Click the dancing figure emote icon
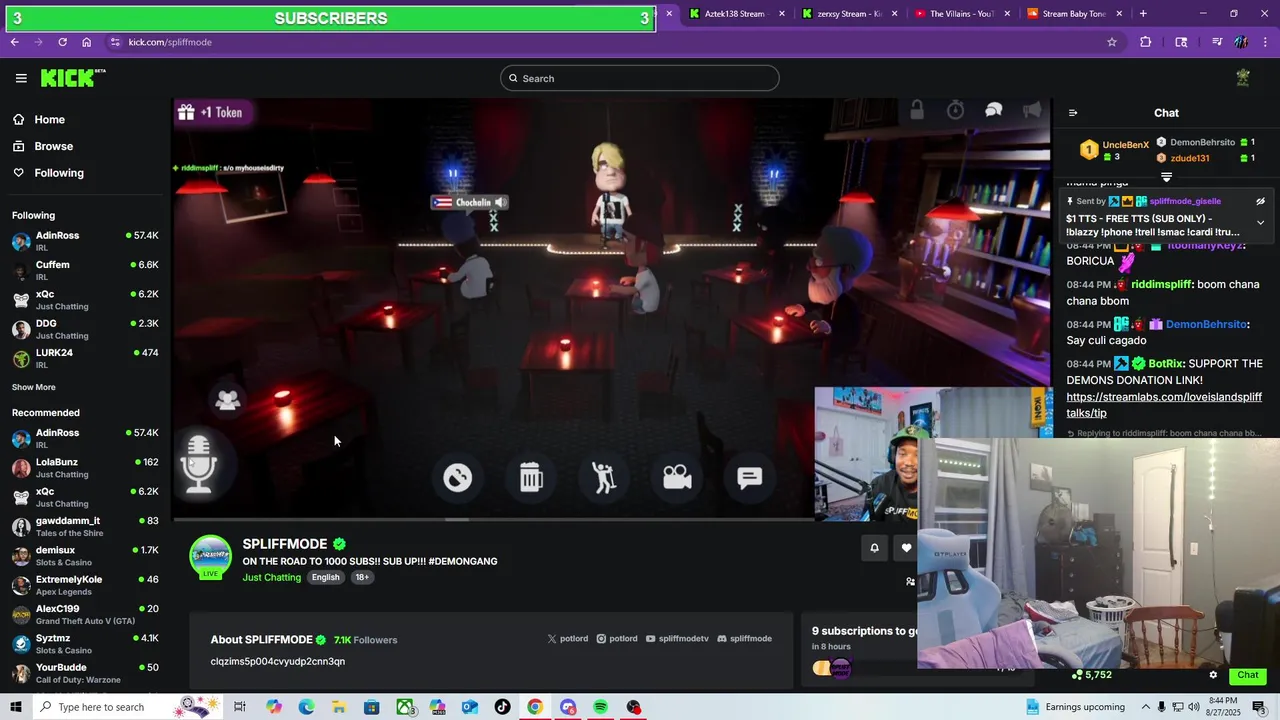Screen dimensions: 1280x720 (604, 478)
